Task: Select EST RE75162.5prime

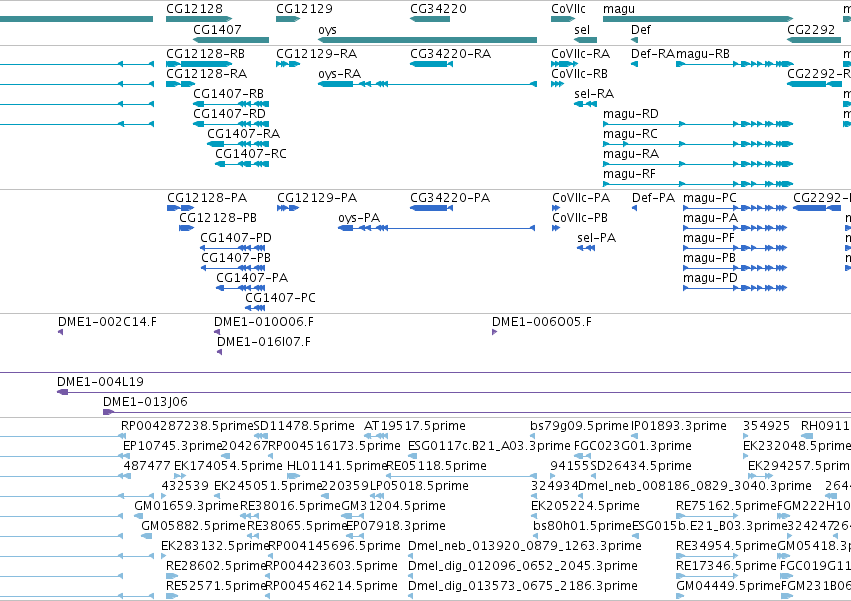Action: click(707, 516)
